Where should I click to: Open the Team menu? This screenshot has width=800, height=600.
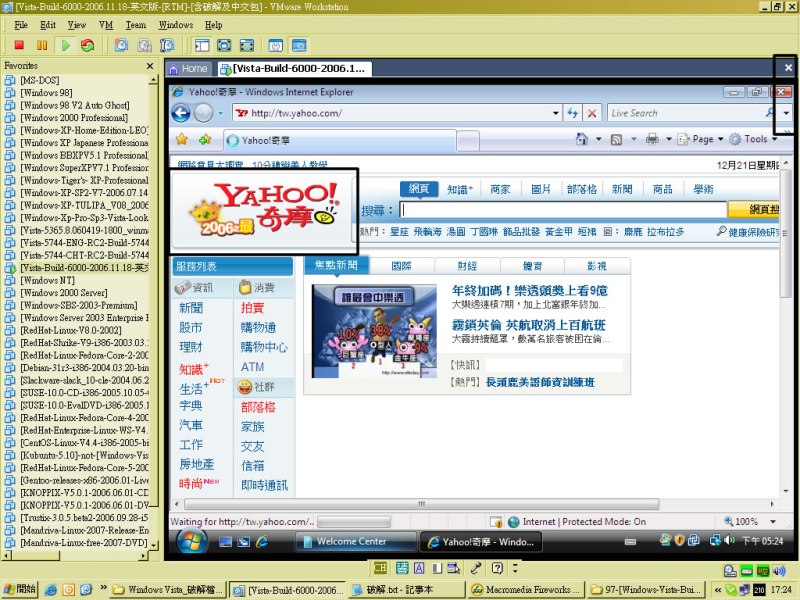[136, 25]
